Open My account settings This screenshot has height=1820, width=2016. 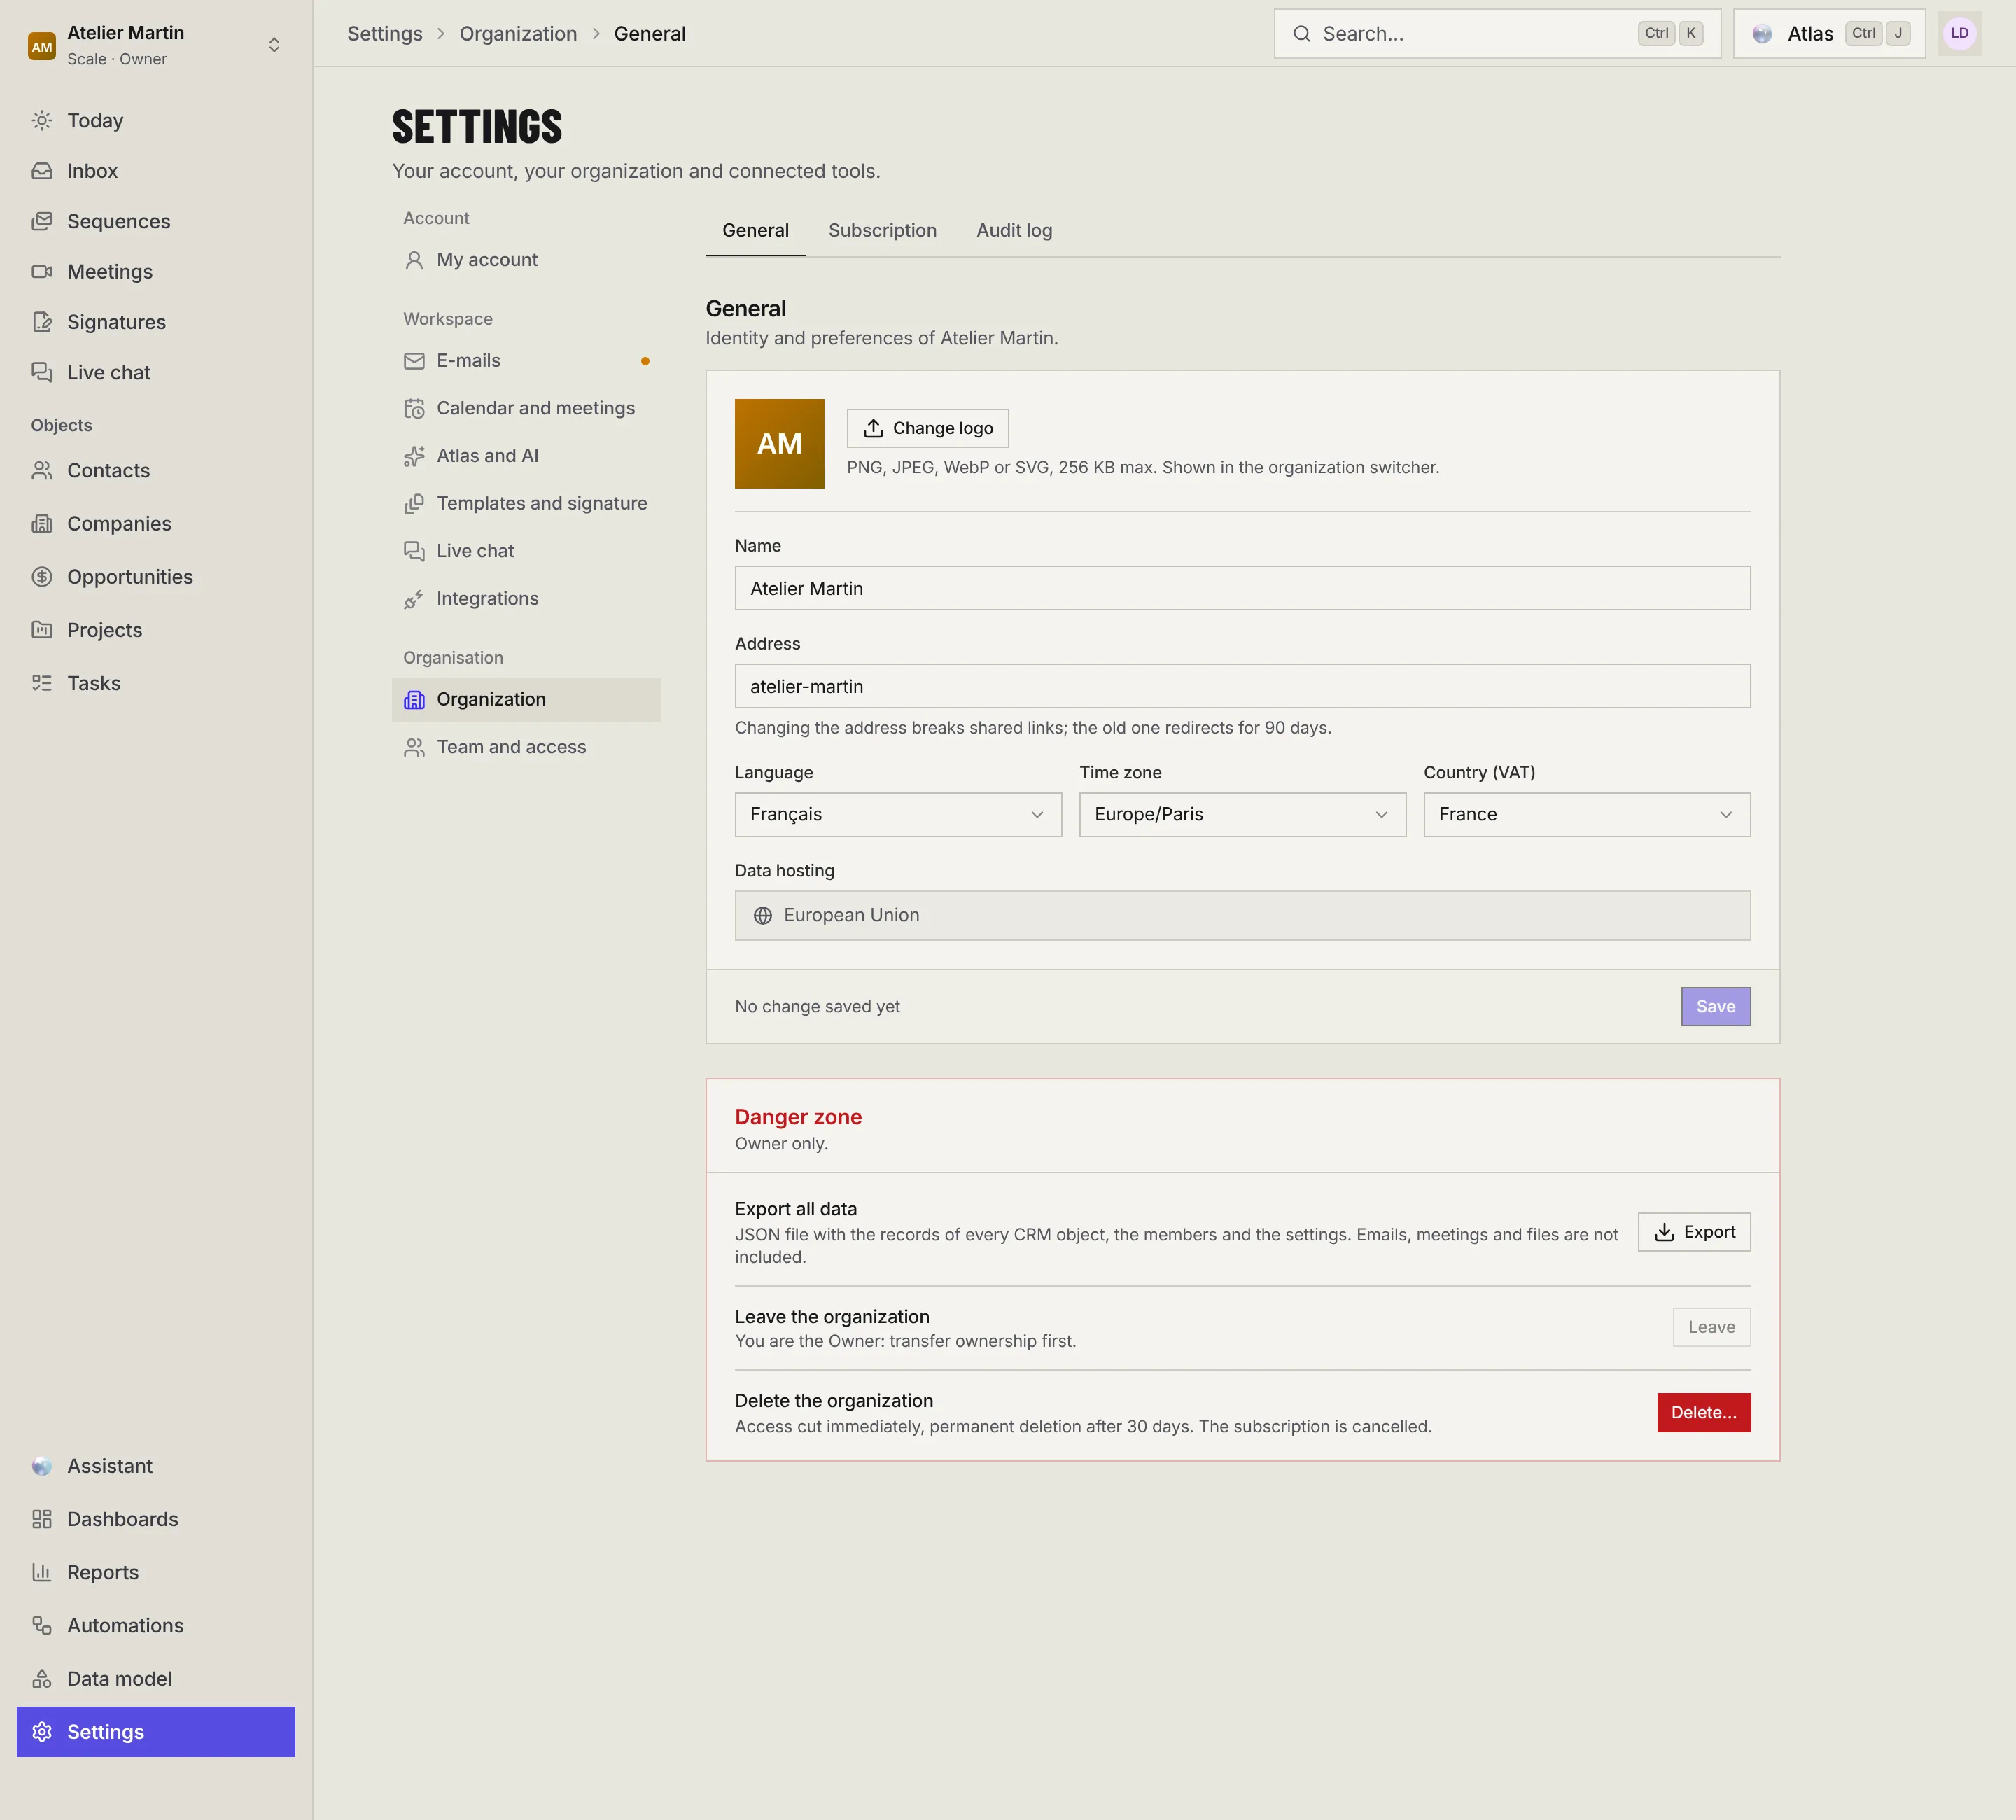[x=526, y=260]
